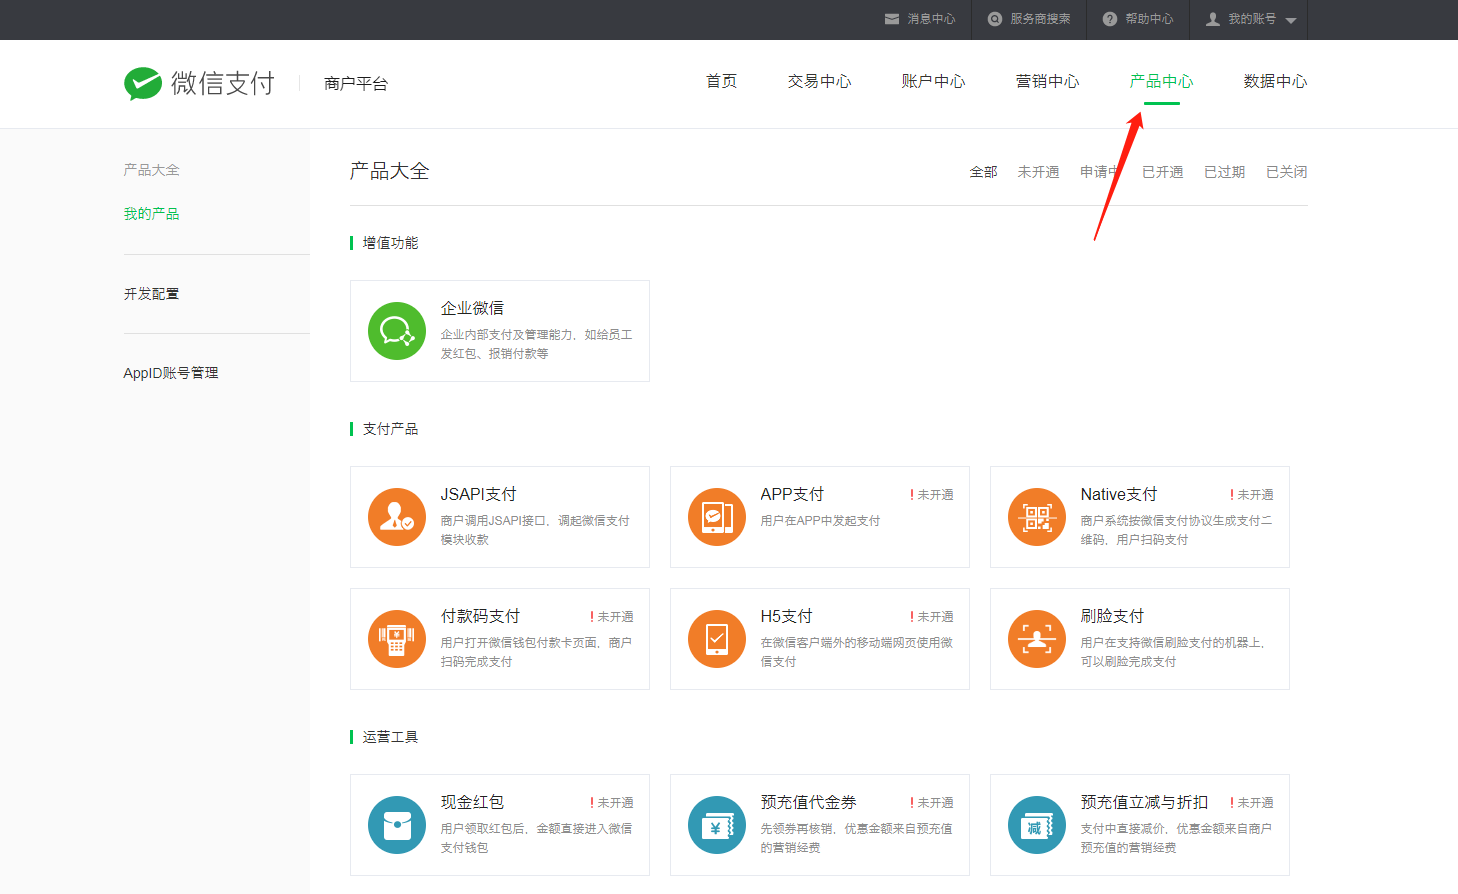Viewport: 1458px width, 894px height.
Task: Click the orange JSAPI支付 icon
Action: (x=397, y=517)
